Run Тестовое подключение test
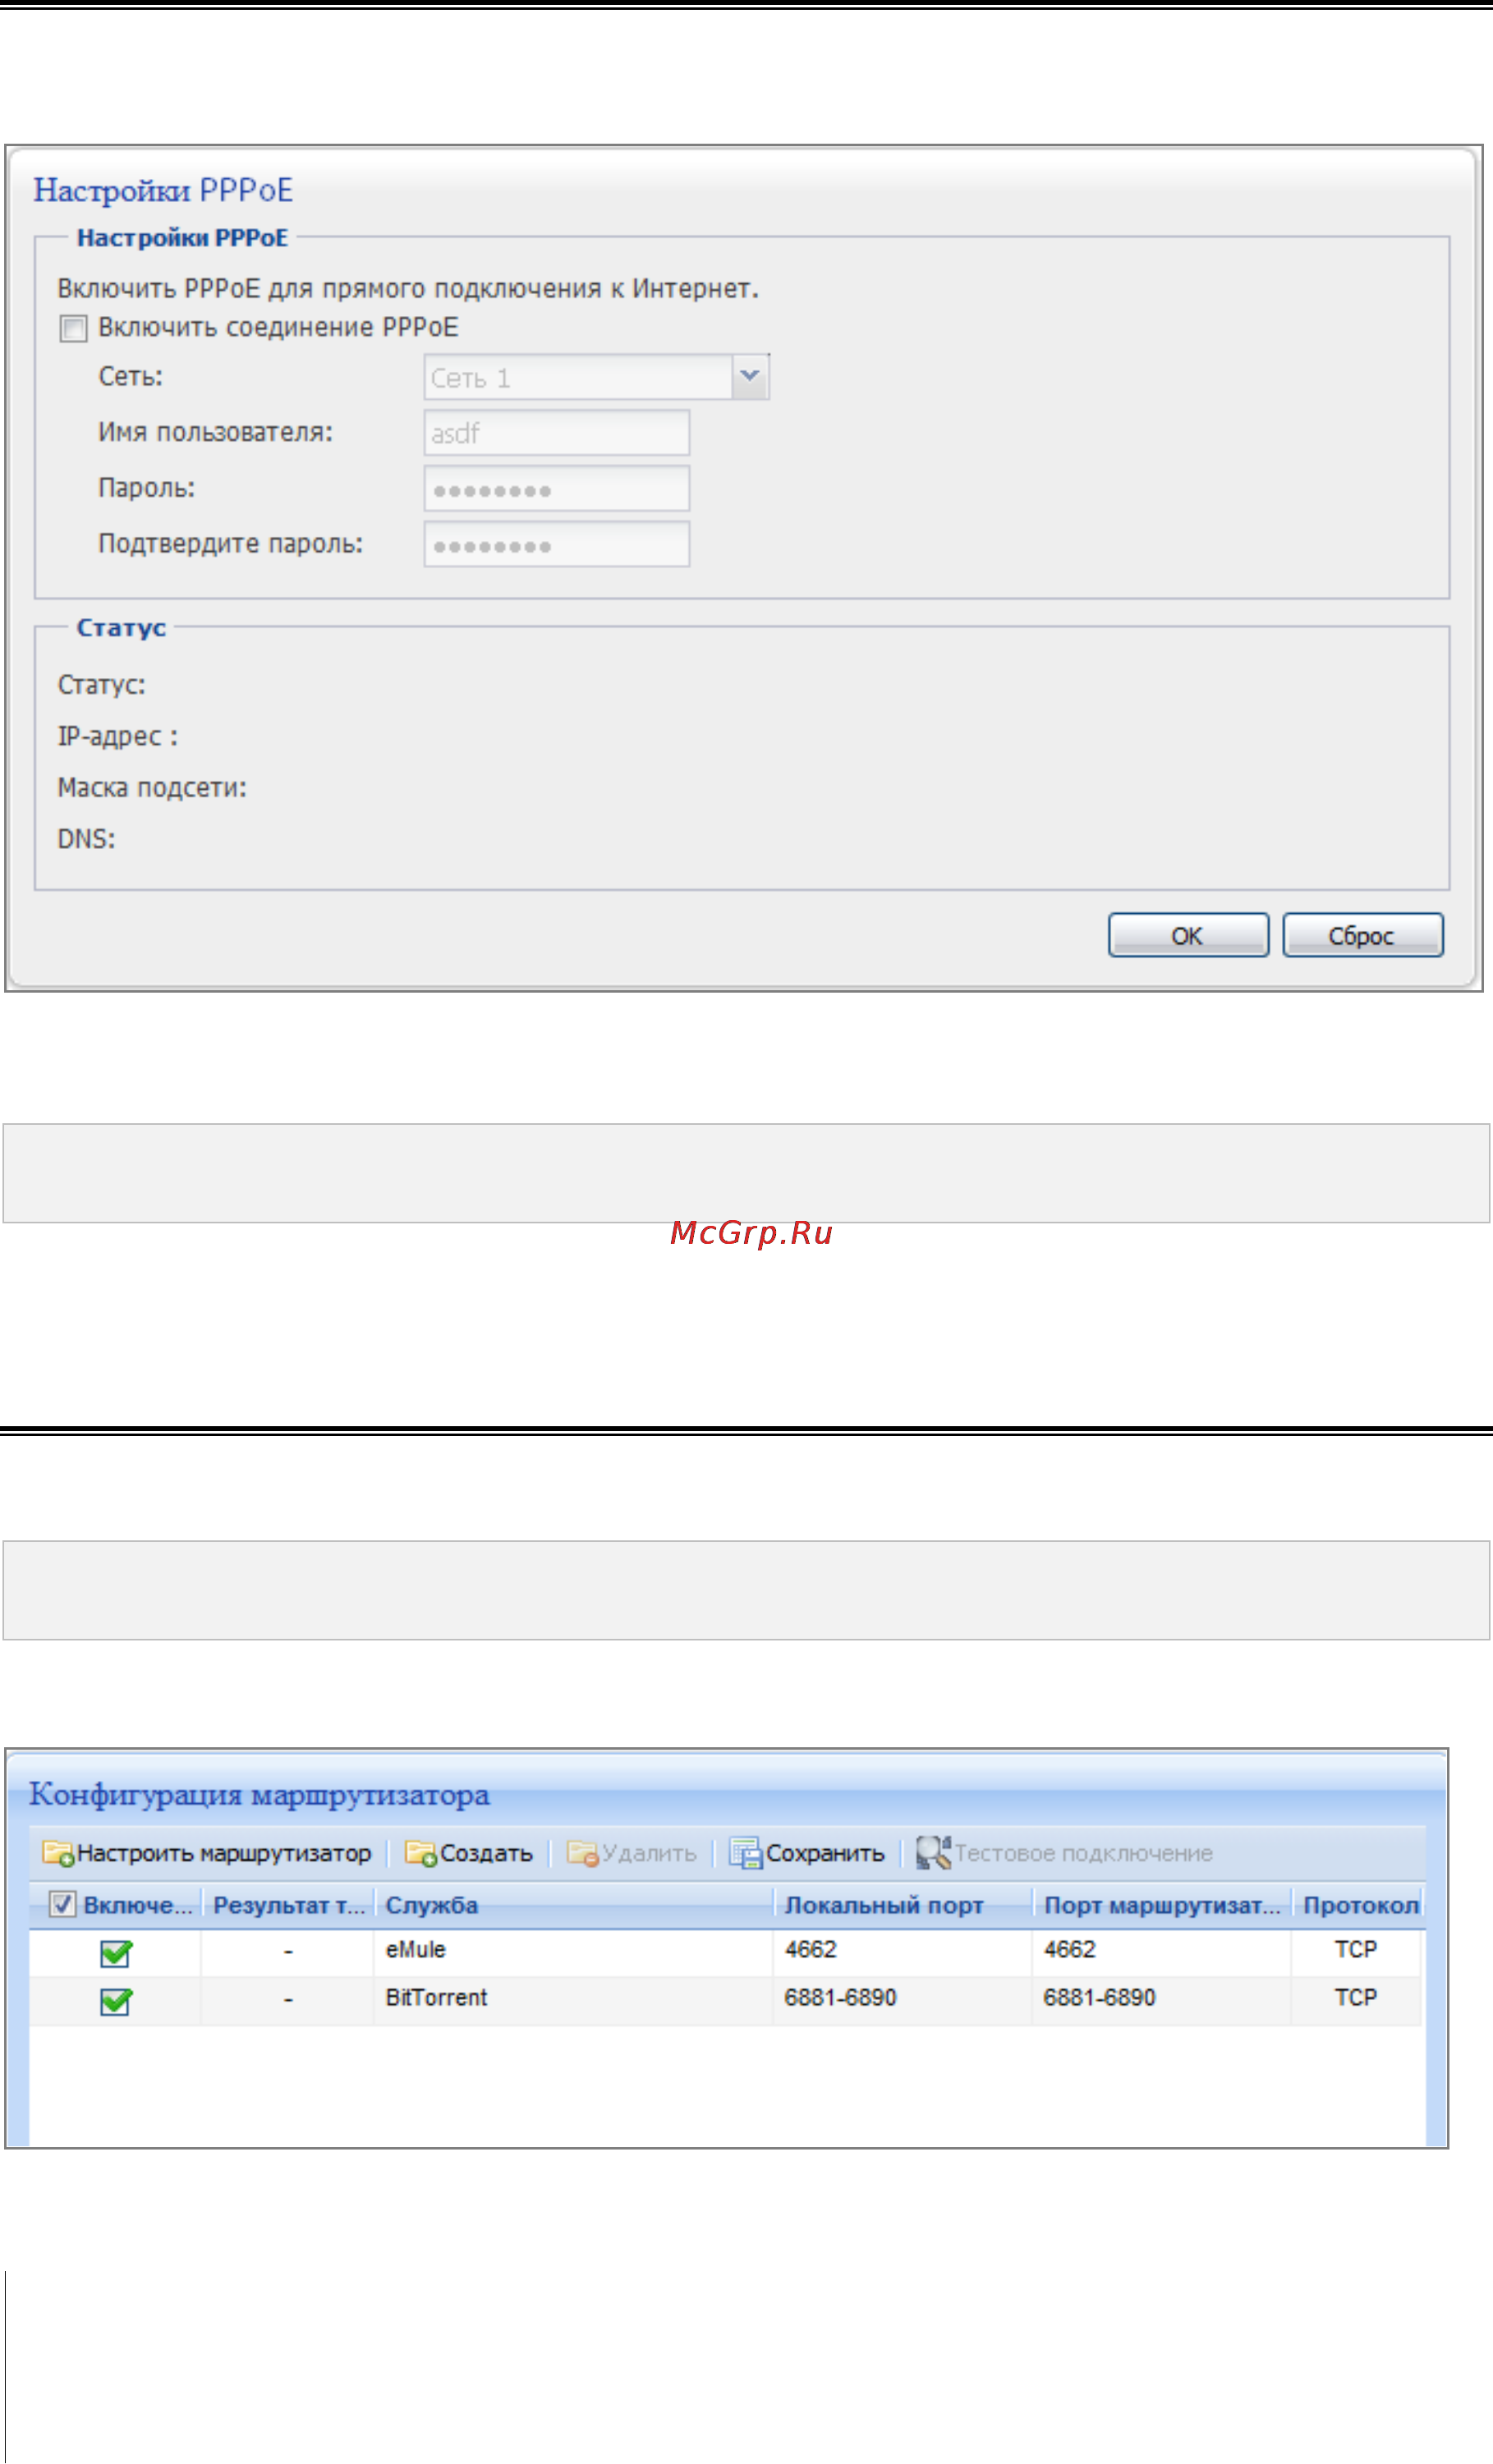 coord(1083,1853)
